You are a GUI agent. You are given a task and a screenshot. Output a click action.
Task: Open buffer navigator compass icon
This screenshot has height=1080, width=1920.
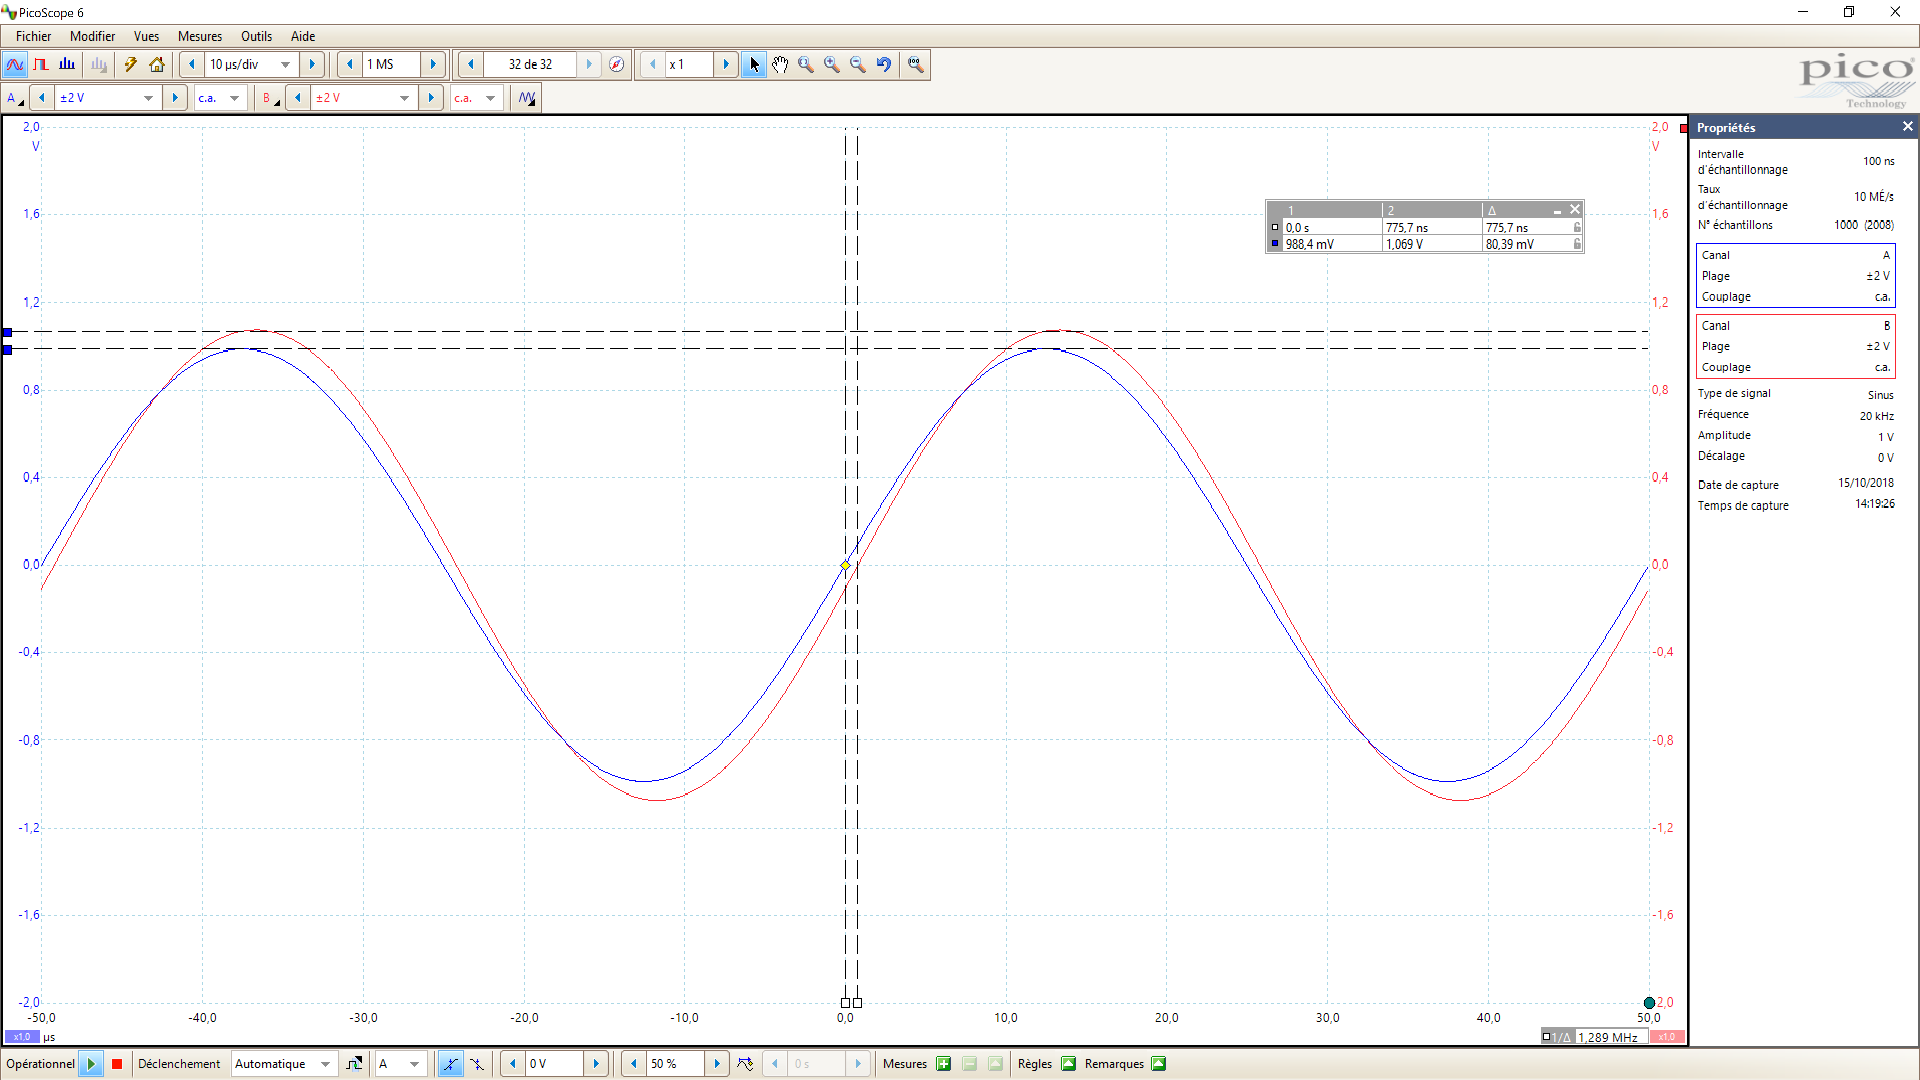tap(617, 65)
